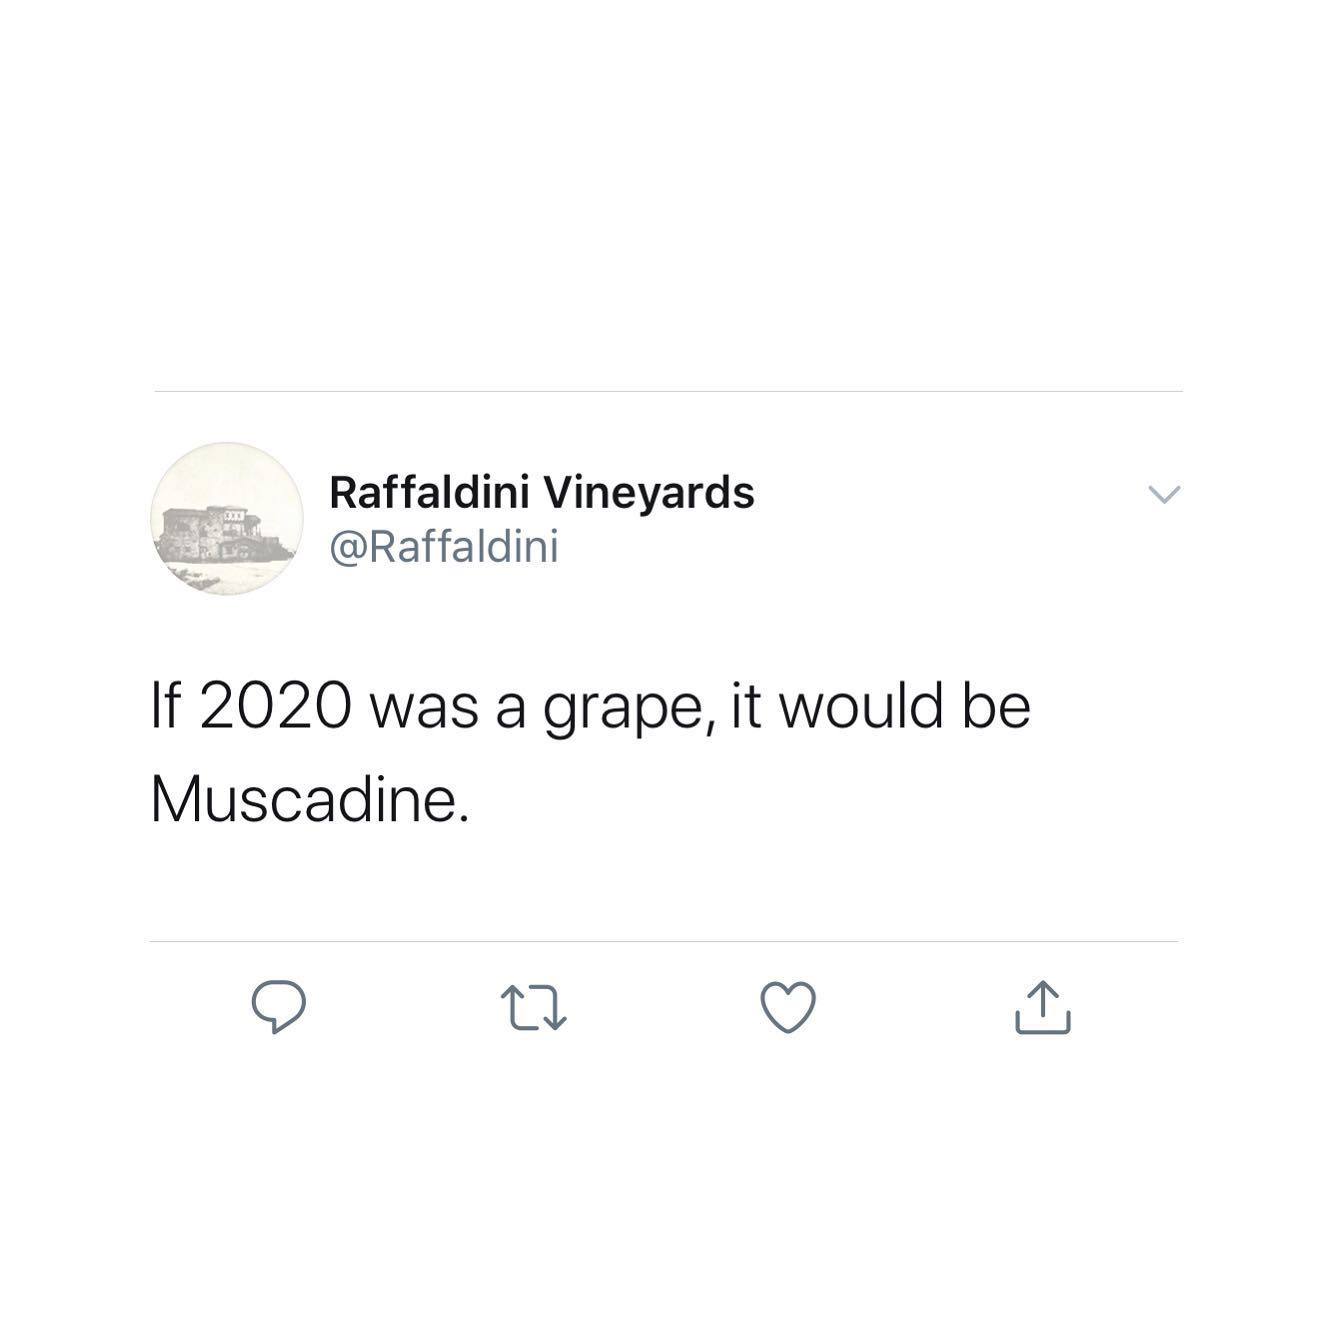Toggle the heart favorite on this tweet
This screenshot has width=1319, height=1319.
(788, 1007)
